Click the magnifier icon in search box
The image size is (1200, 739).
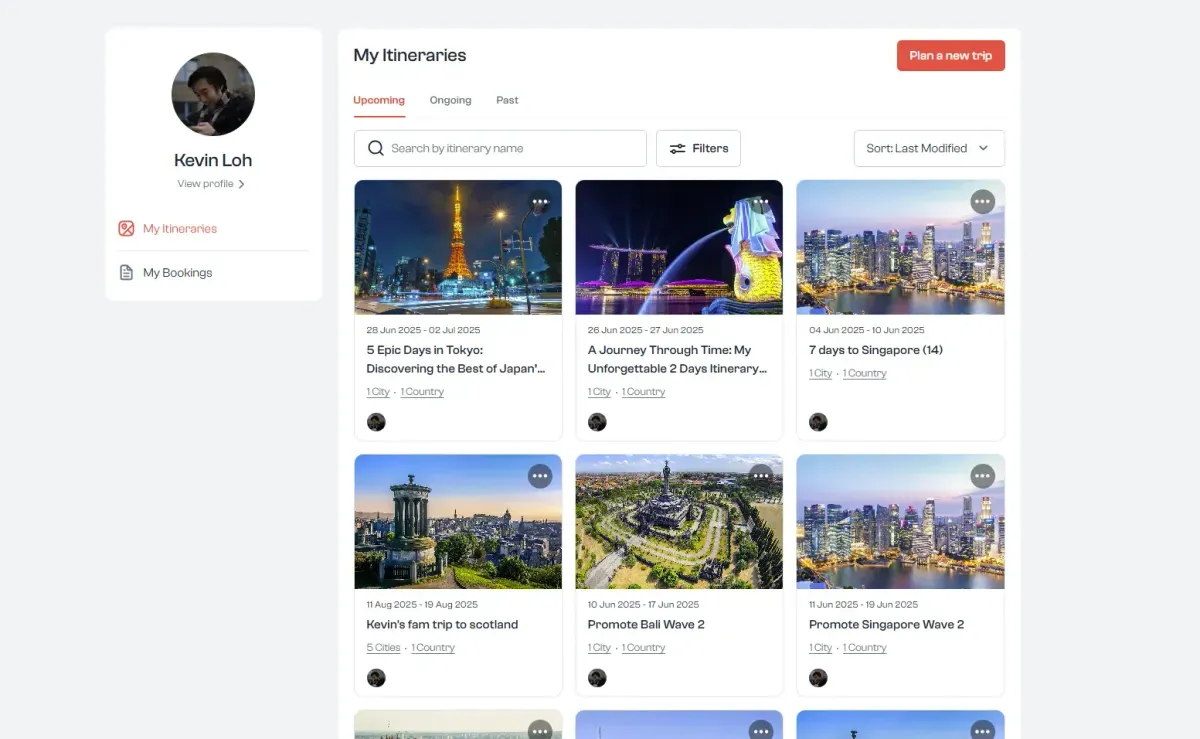(376, 148)
